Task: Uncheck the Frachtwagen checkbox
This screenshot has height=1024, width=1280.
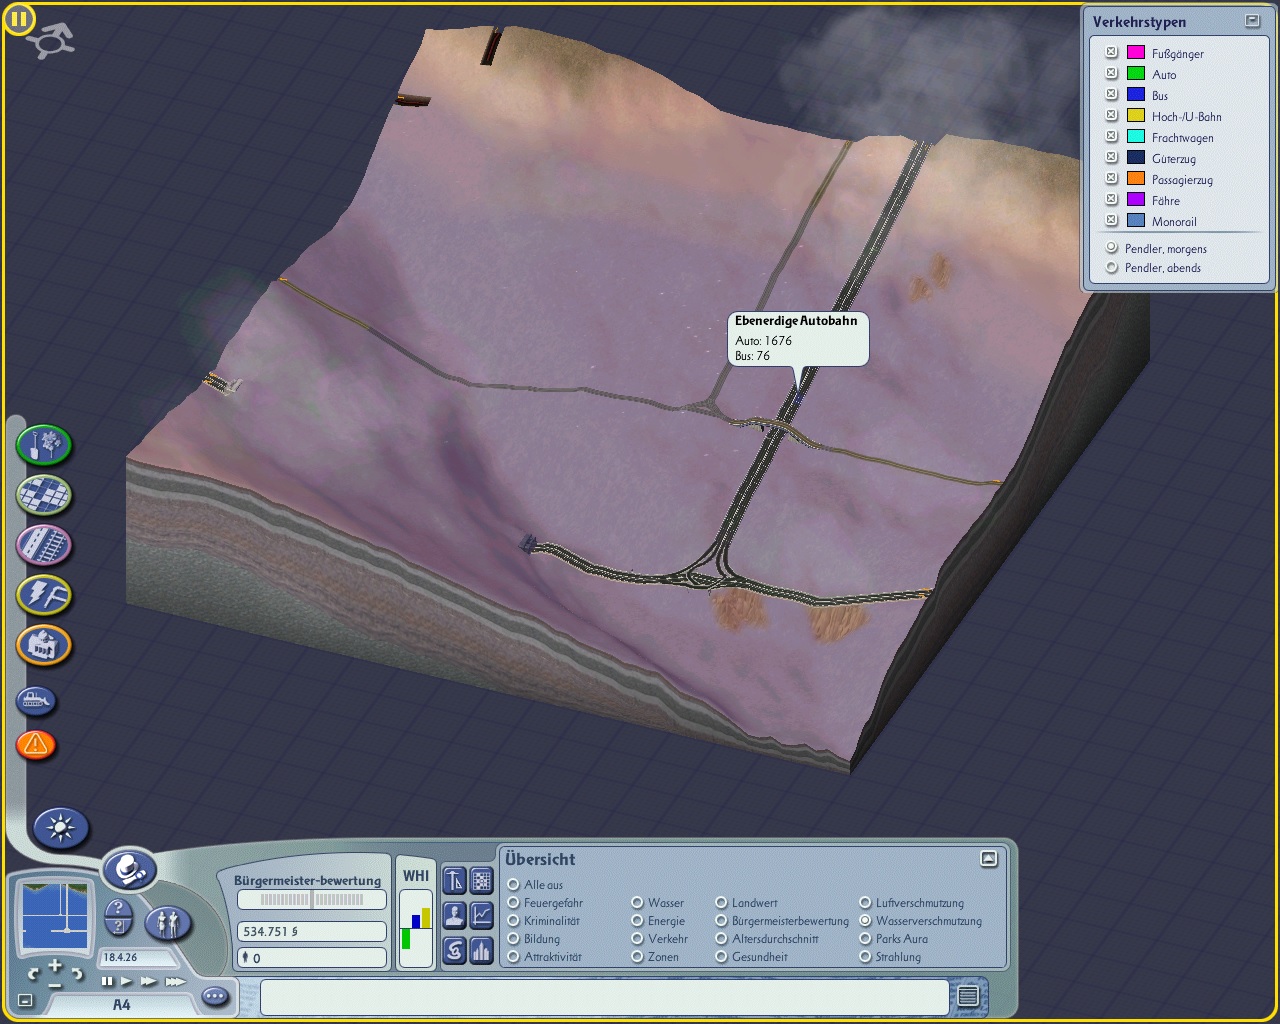Action: [x=1111, y=136]
